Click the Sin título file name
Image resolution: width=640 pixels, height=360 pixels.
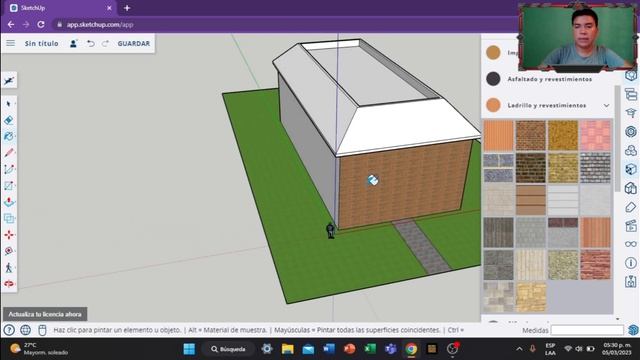click(x=41, y=43)
